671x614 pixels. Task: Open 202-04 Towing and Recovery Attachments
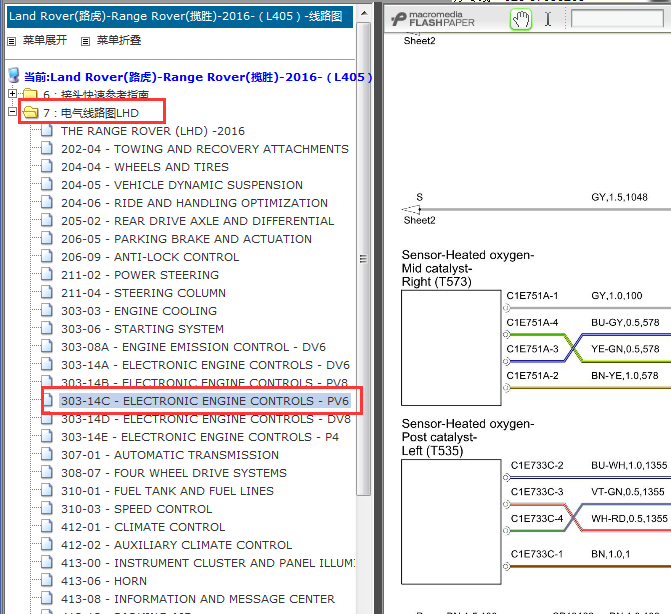coord(205,149)
